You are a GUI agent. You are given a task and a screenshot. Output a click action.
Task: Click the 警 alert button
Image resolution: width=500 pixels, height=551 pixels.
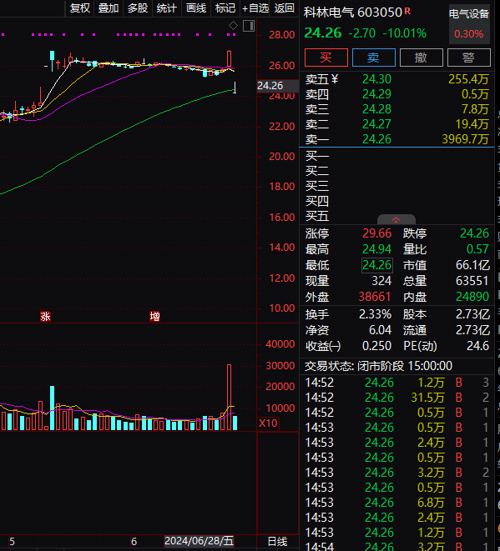(x=469, y=58)
